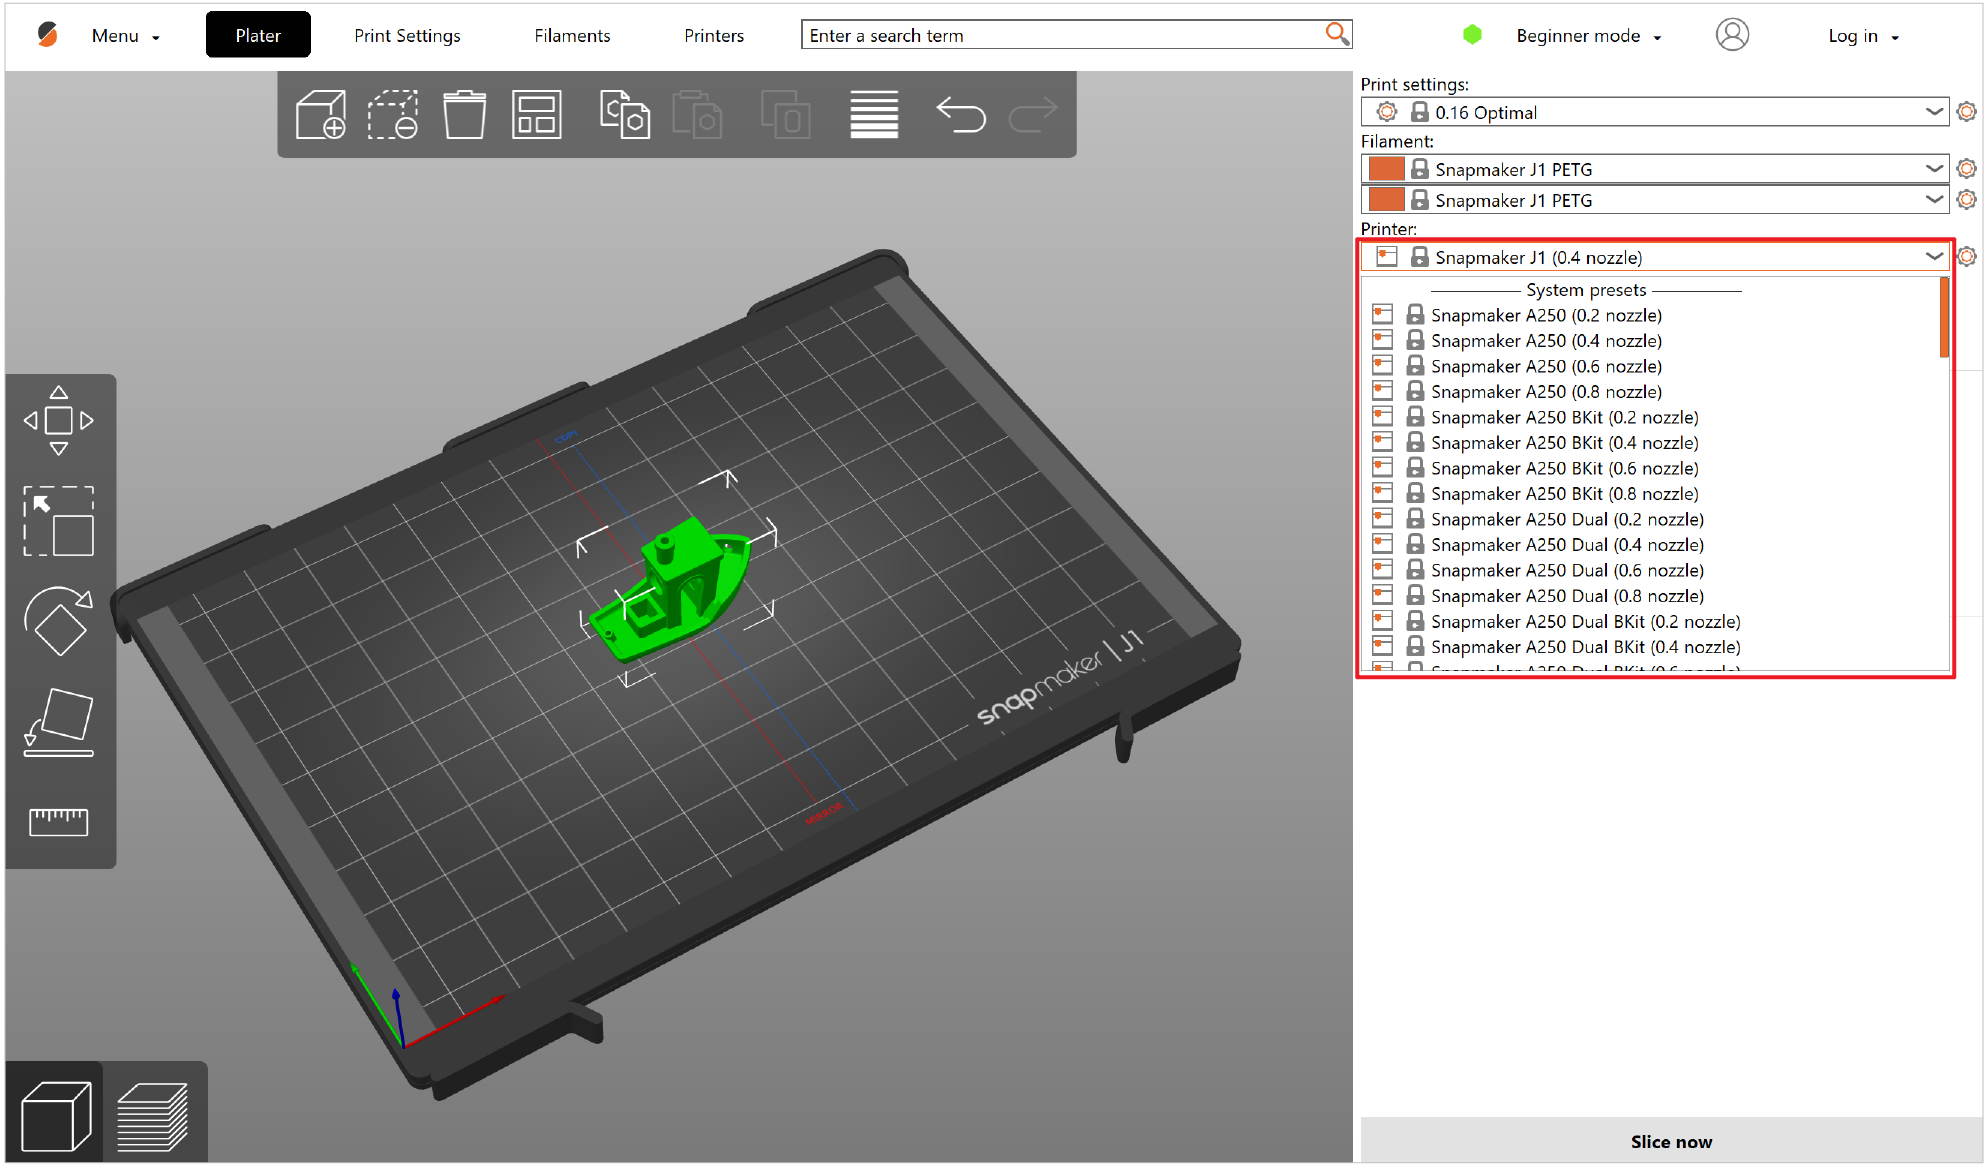Click the first filament orange color swatch
This screenshot has width=1988, height=1167.
(x=1386, y=169)
